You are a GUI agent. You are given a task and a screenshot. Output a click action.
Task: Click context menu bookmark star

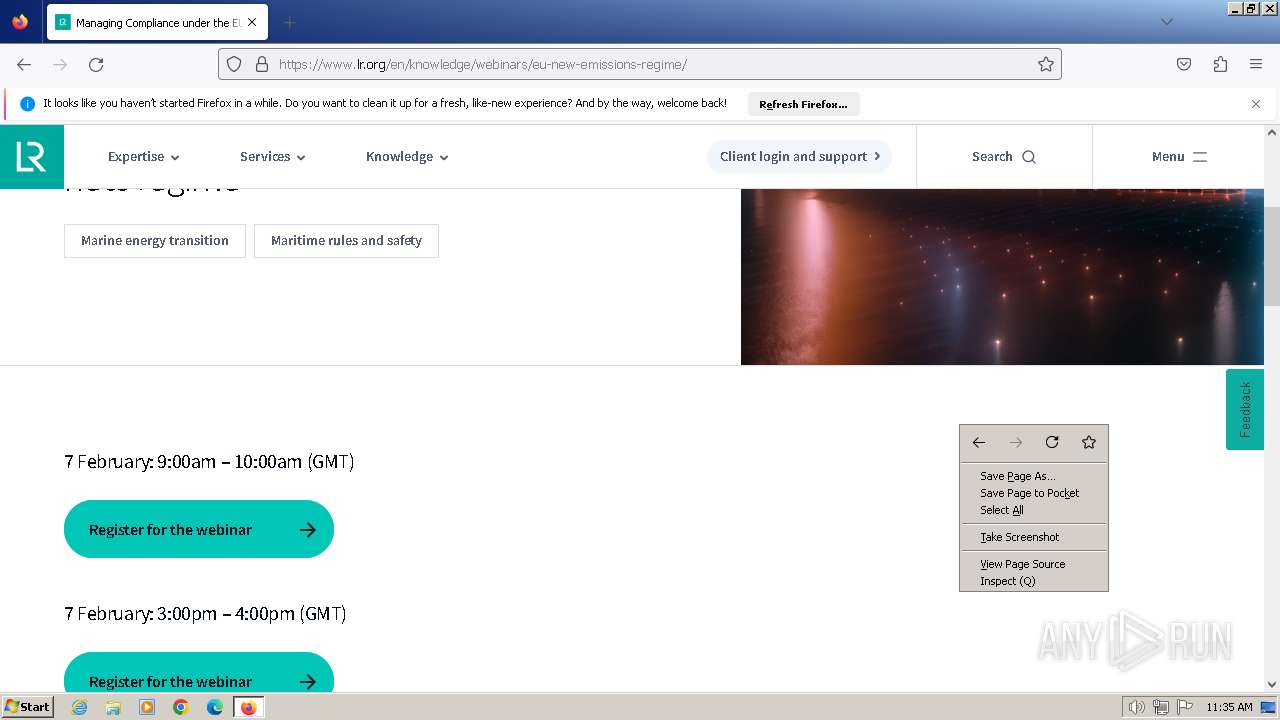pyautogui.click(x=1089, y=443)
